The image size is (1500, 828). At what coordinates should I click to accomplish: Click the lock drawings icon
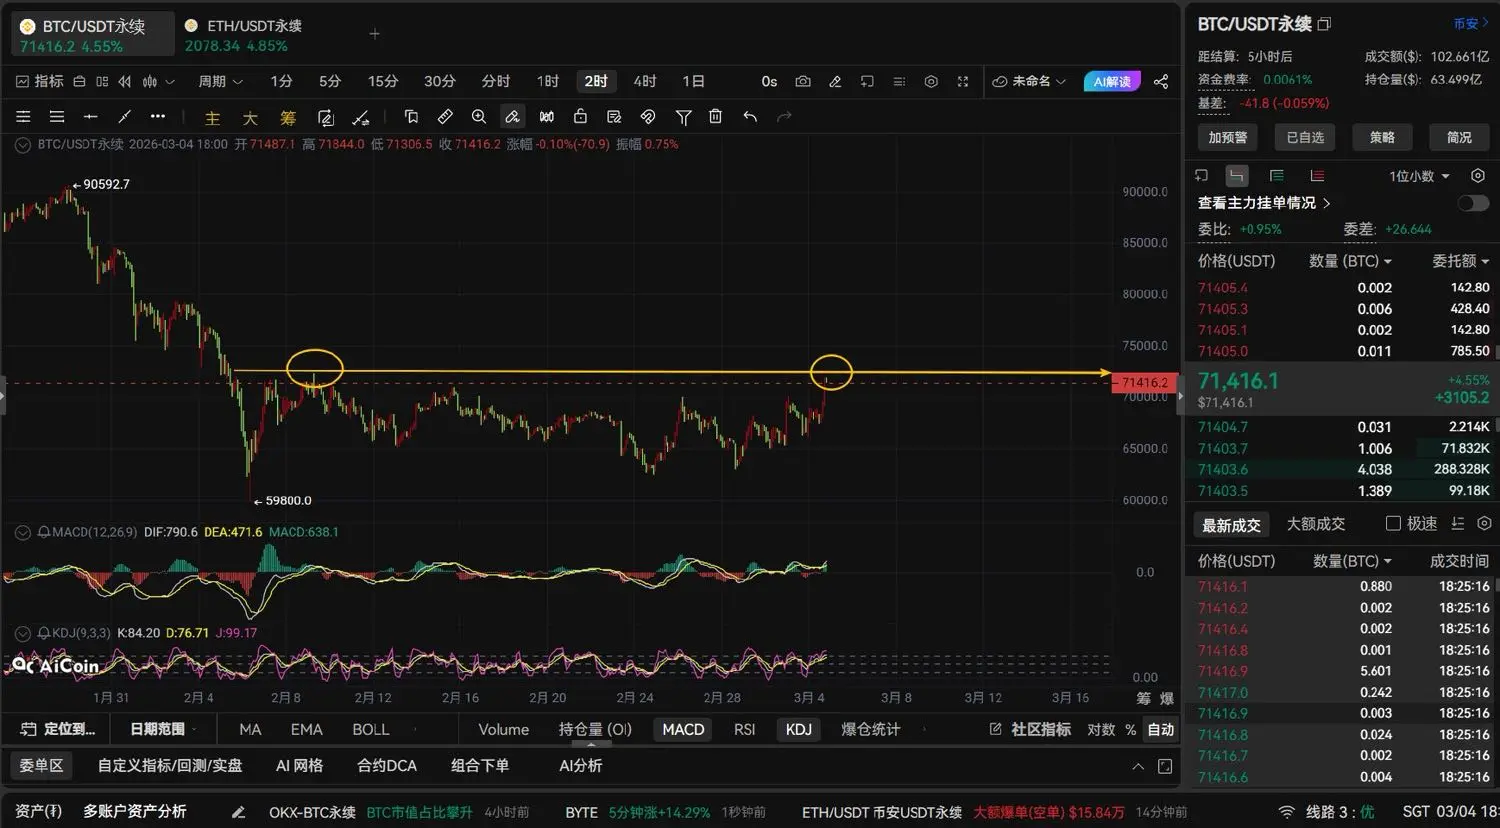580,117
